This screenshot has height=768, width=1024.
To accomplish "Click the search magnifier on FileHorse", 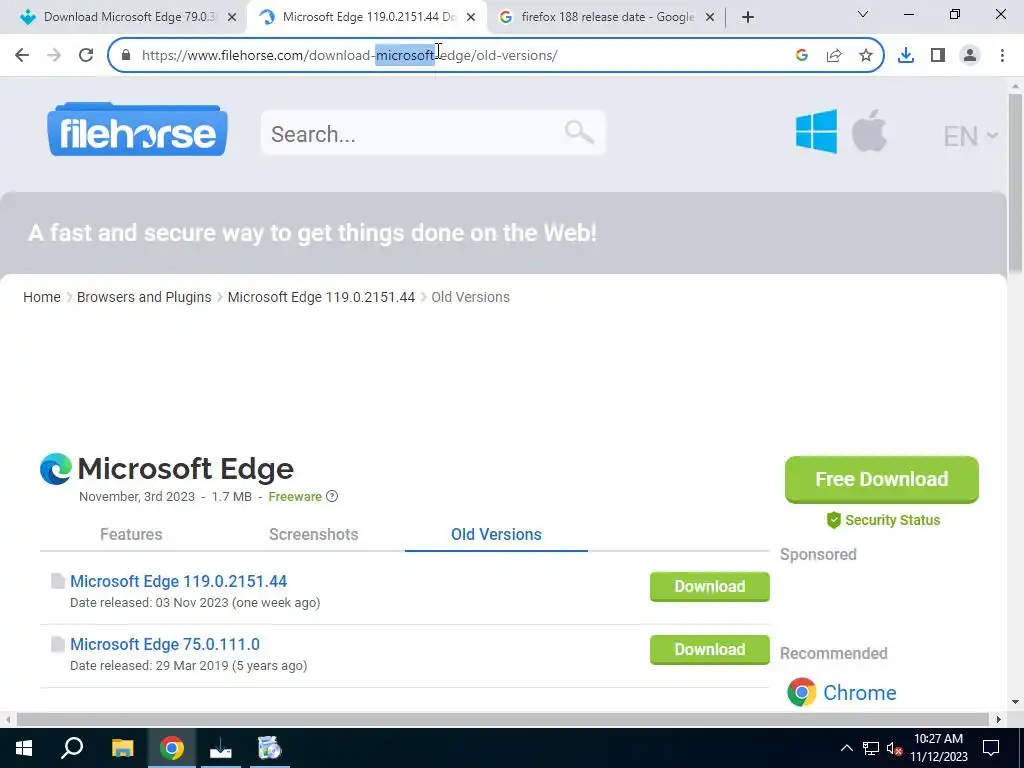I will tap(579, 133).
